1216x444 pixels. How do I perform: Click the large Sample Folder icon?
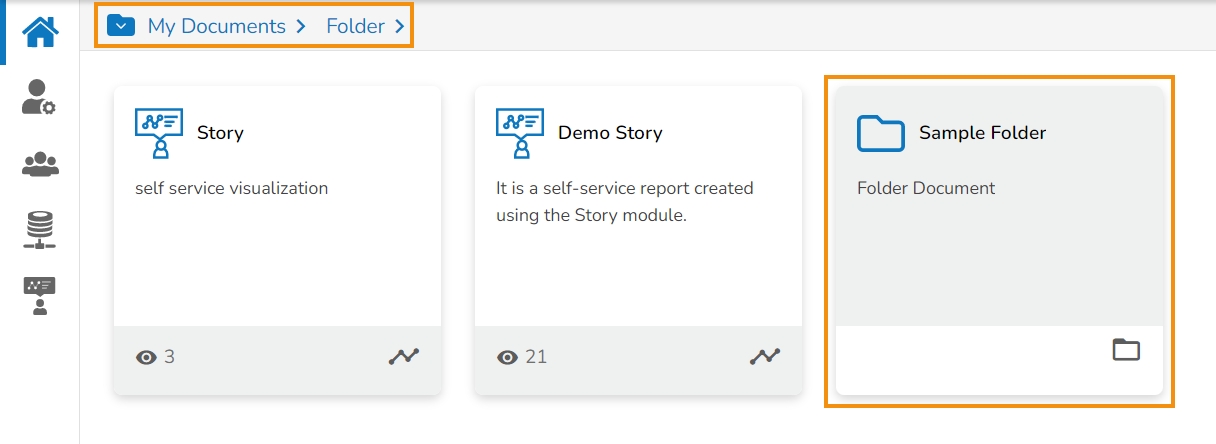[880, 133]
